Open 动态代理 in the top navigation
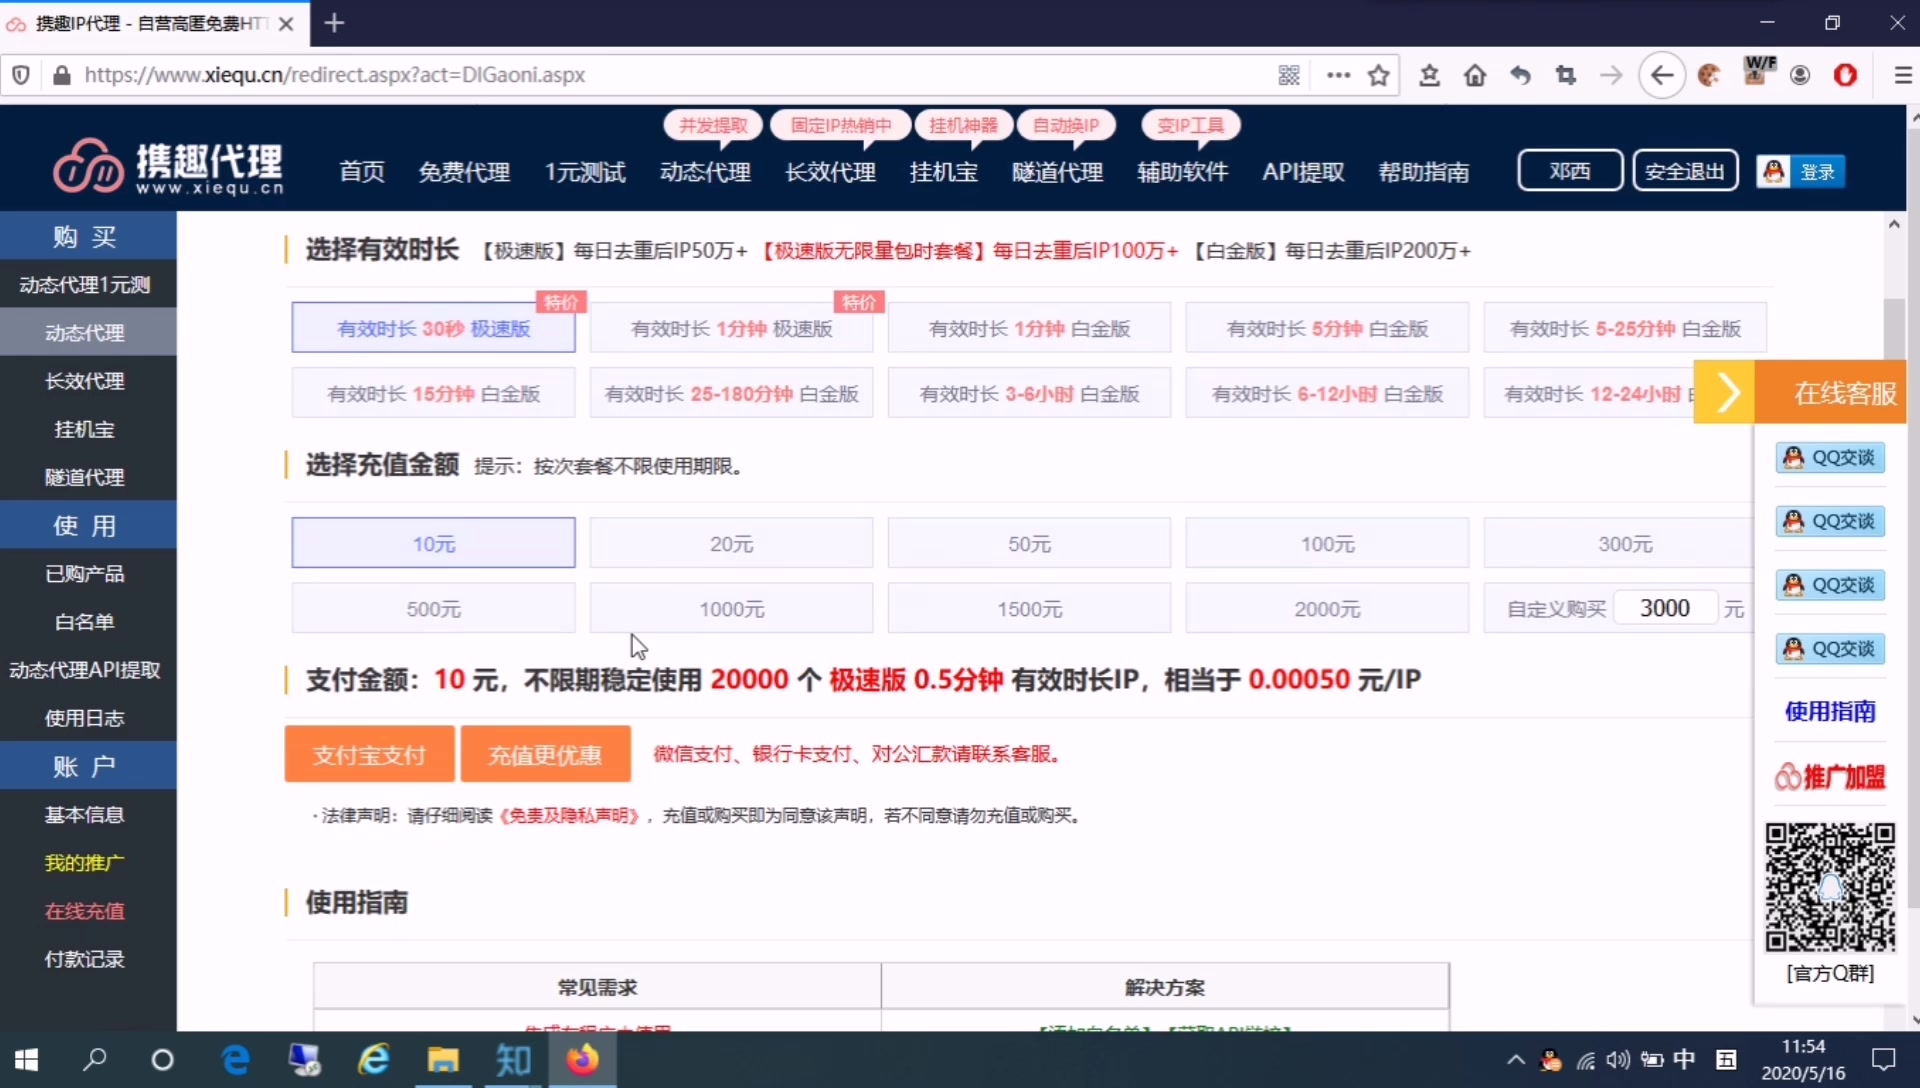 (x=705, y=172)
